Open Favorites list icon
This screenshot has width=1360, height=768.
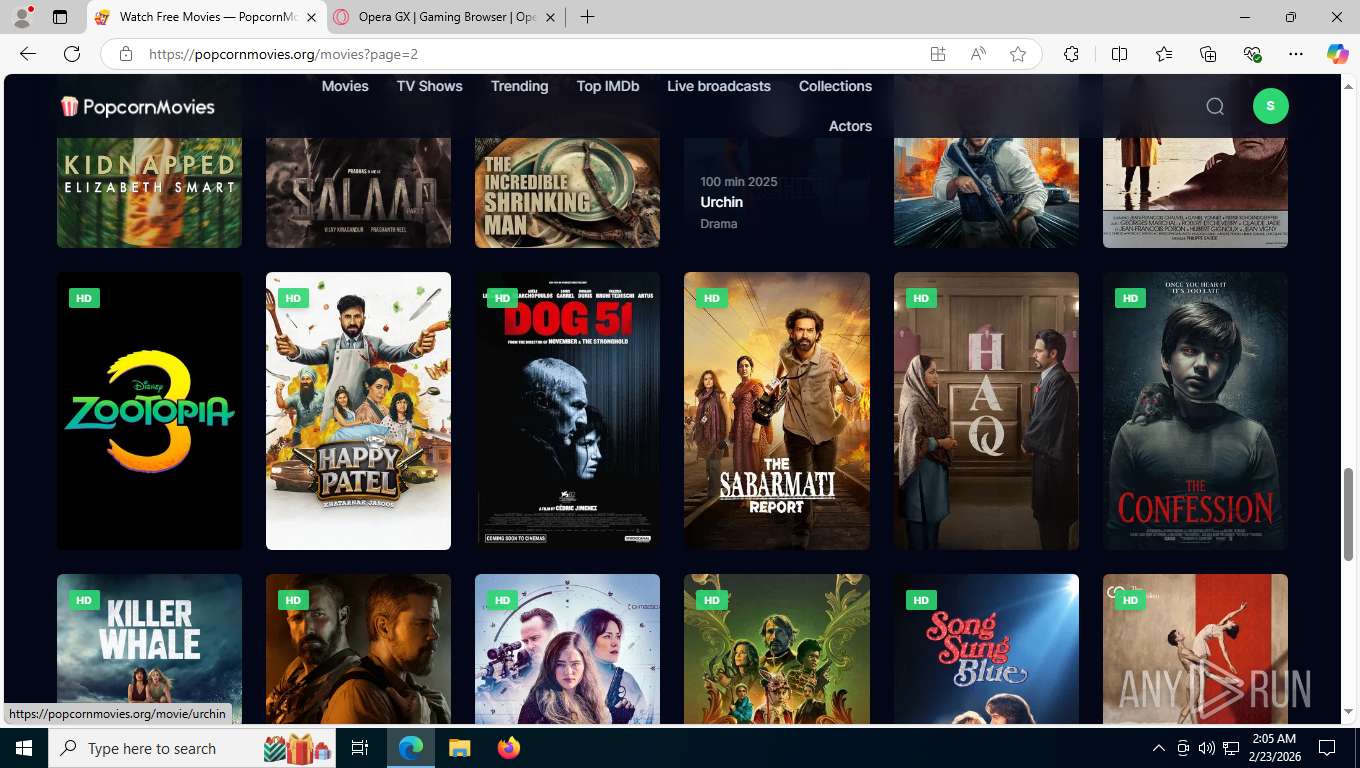tap(1164, 54)
